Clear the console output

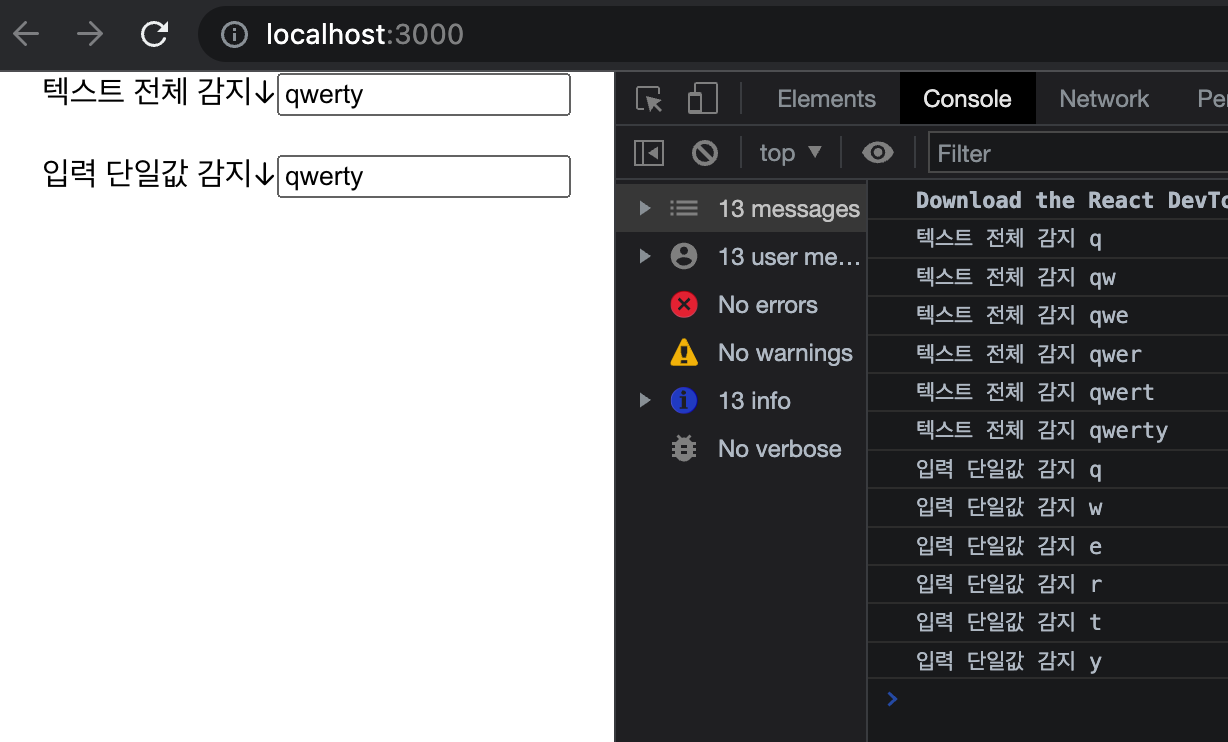tap(705, 153)
